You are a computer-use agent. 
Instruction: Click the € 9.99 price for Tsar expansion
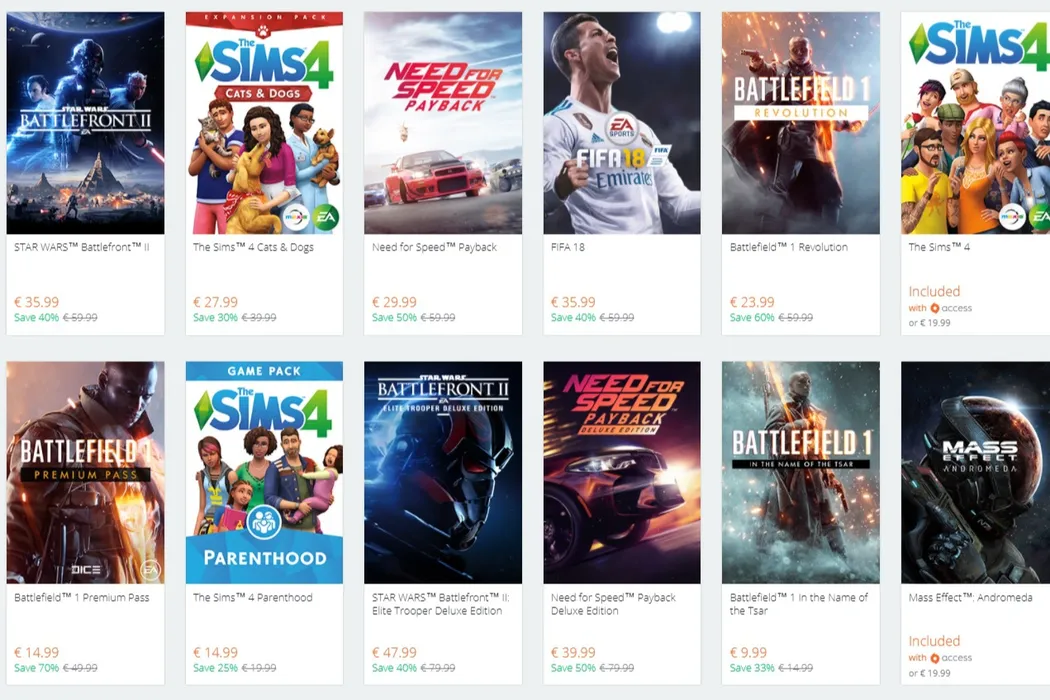(x=749, y=652)
